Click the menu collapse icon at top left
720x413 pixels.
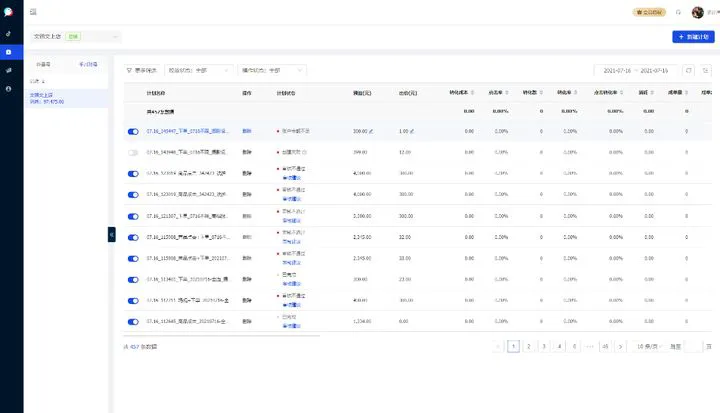34,12
